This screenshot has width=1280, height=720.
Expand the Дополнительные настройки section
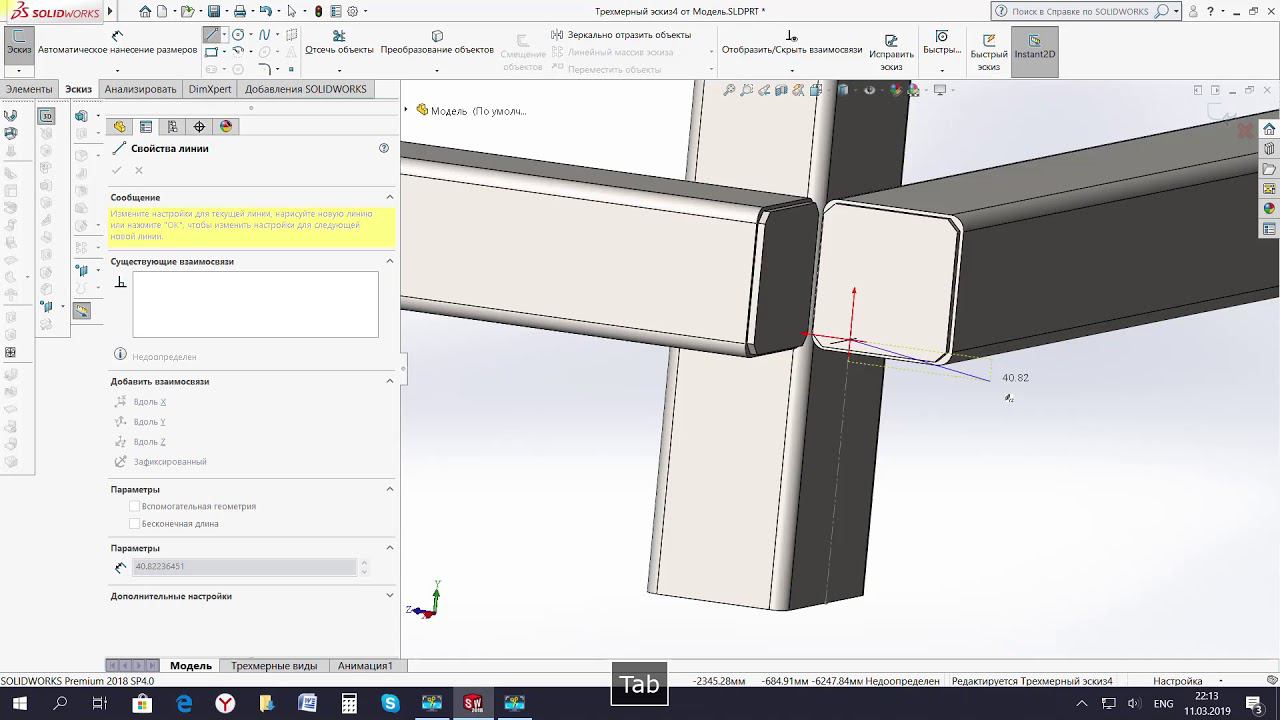click(x=390, y=596)
